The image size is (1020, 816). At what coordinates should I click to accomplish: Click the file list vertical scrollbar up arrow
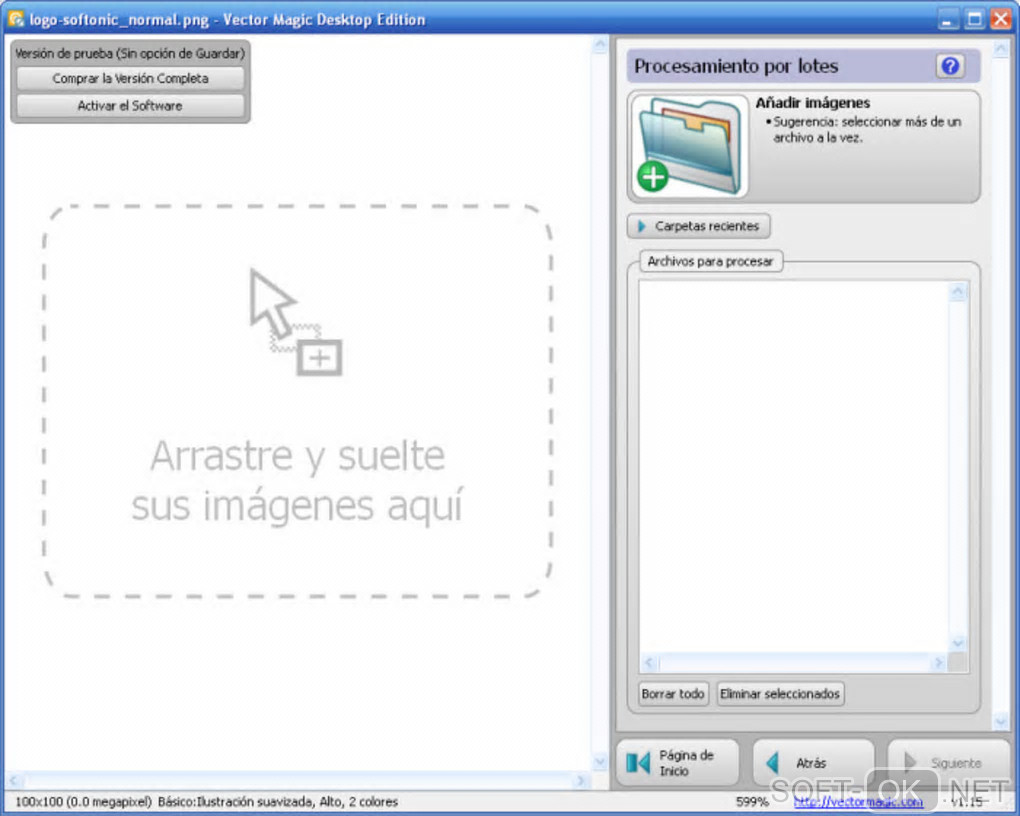pos(958,291)
